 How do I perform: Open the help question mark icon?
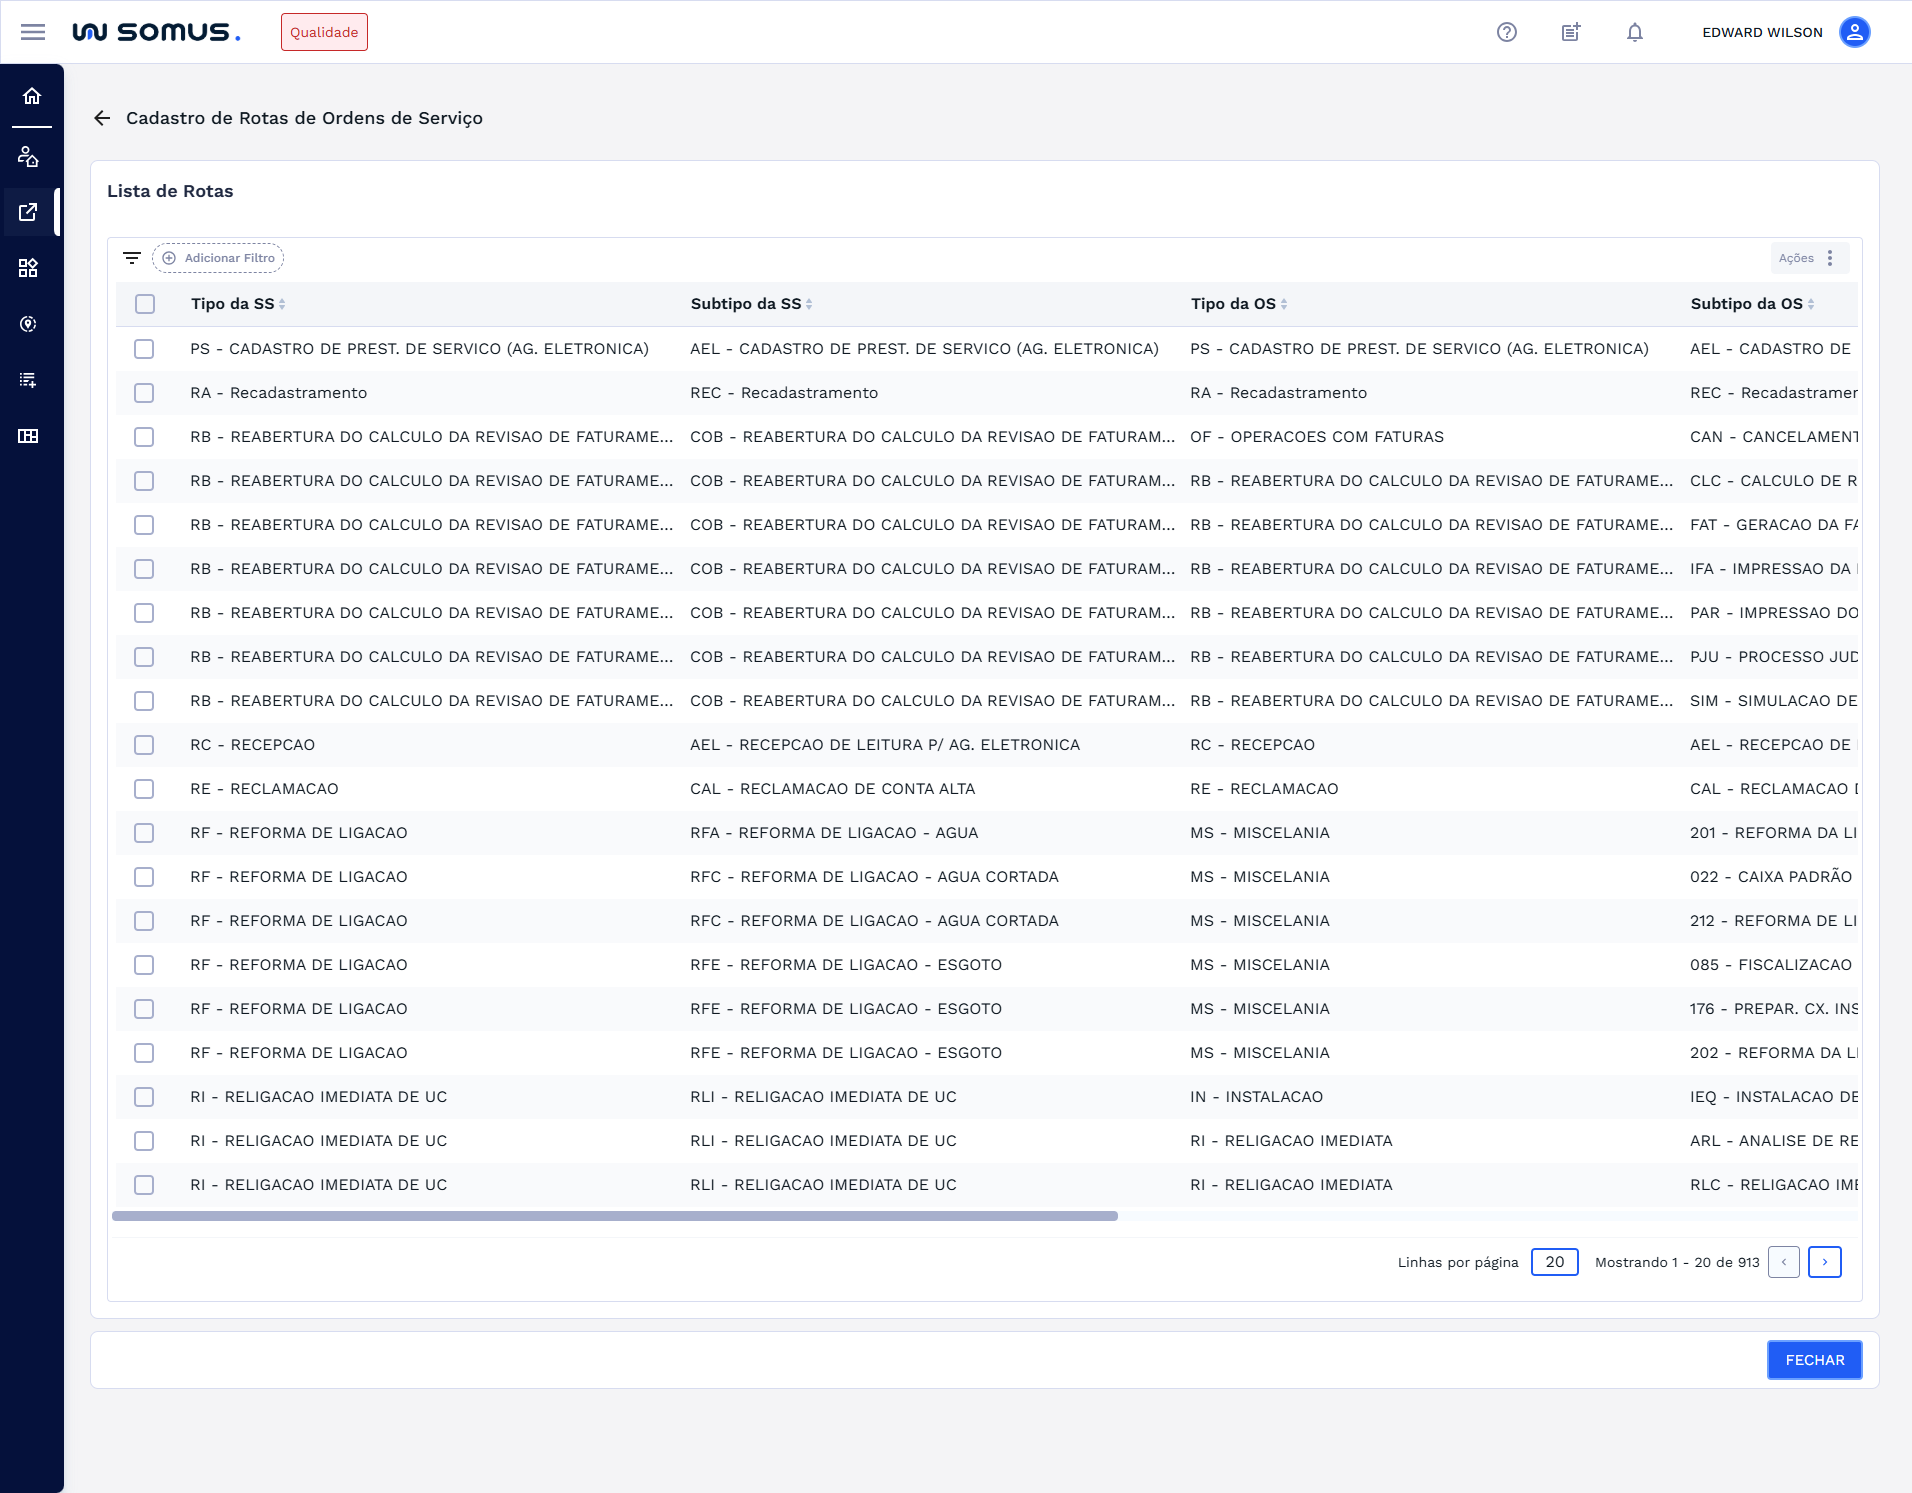coord(1506,32)
